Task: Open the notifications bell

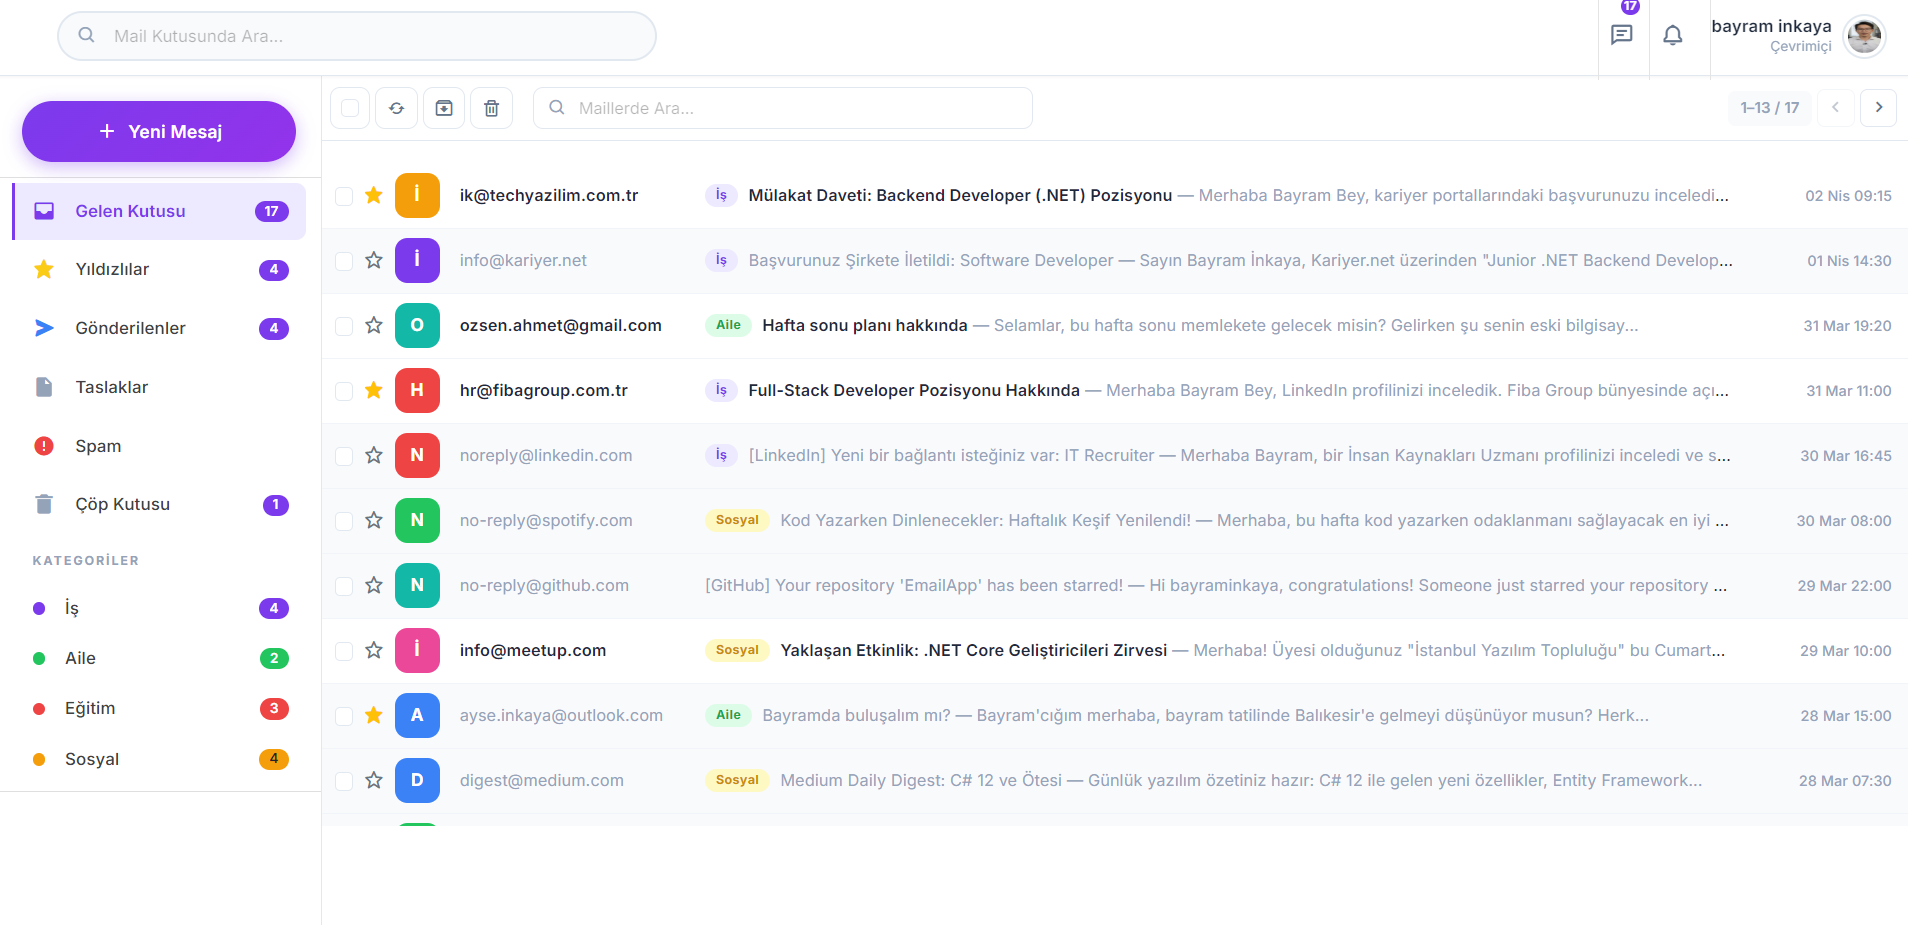Action: click(x=1673, y=35)
